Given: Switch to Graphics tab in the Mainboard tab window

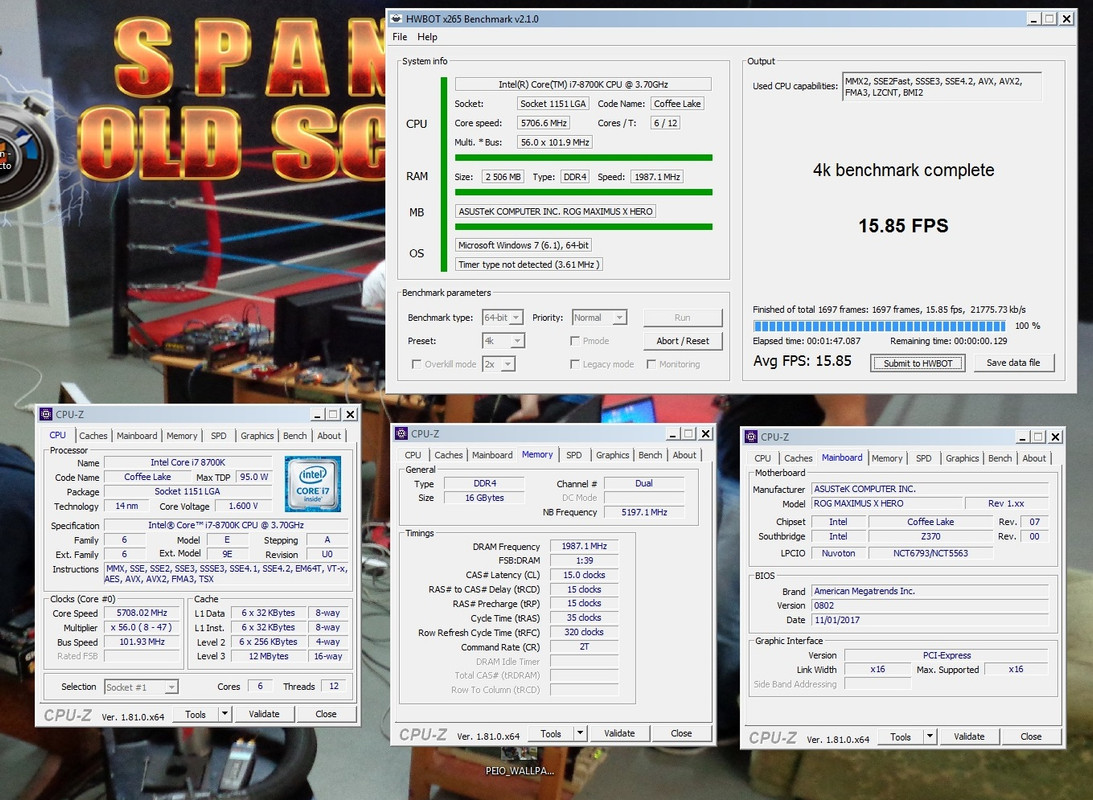Looking at the screenshot, I should (x=962, y=459).
